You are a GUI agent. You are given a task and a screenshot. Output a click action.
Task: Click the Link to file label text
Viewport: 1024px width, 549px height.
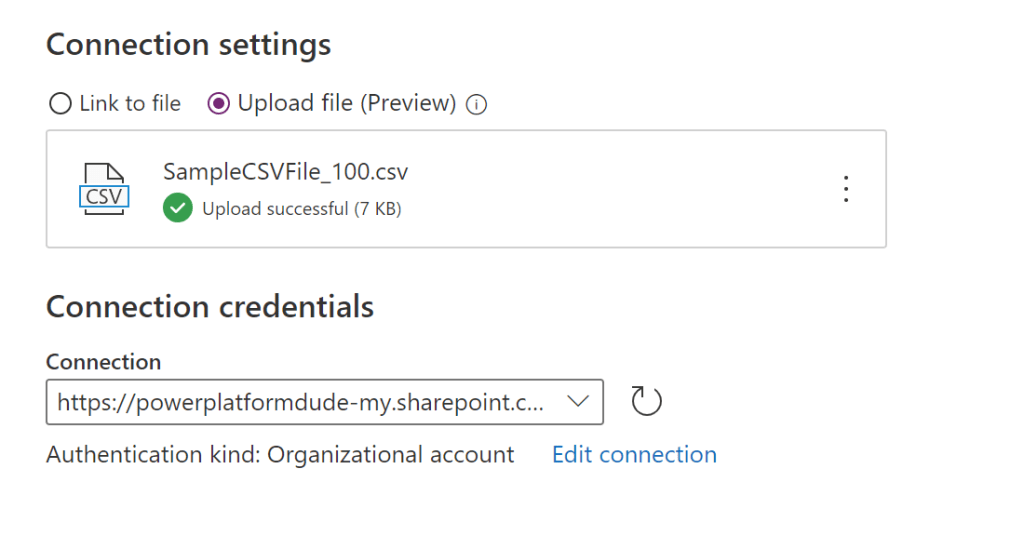coord(130,103)
